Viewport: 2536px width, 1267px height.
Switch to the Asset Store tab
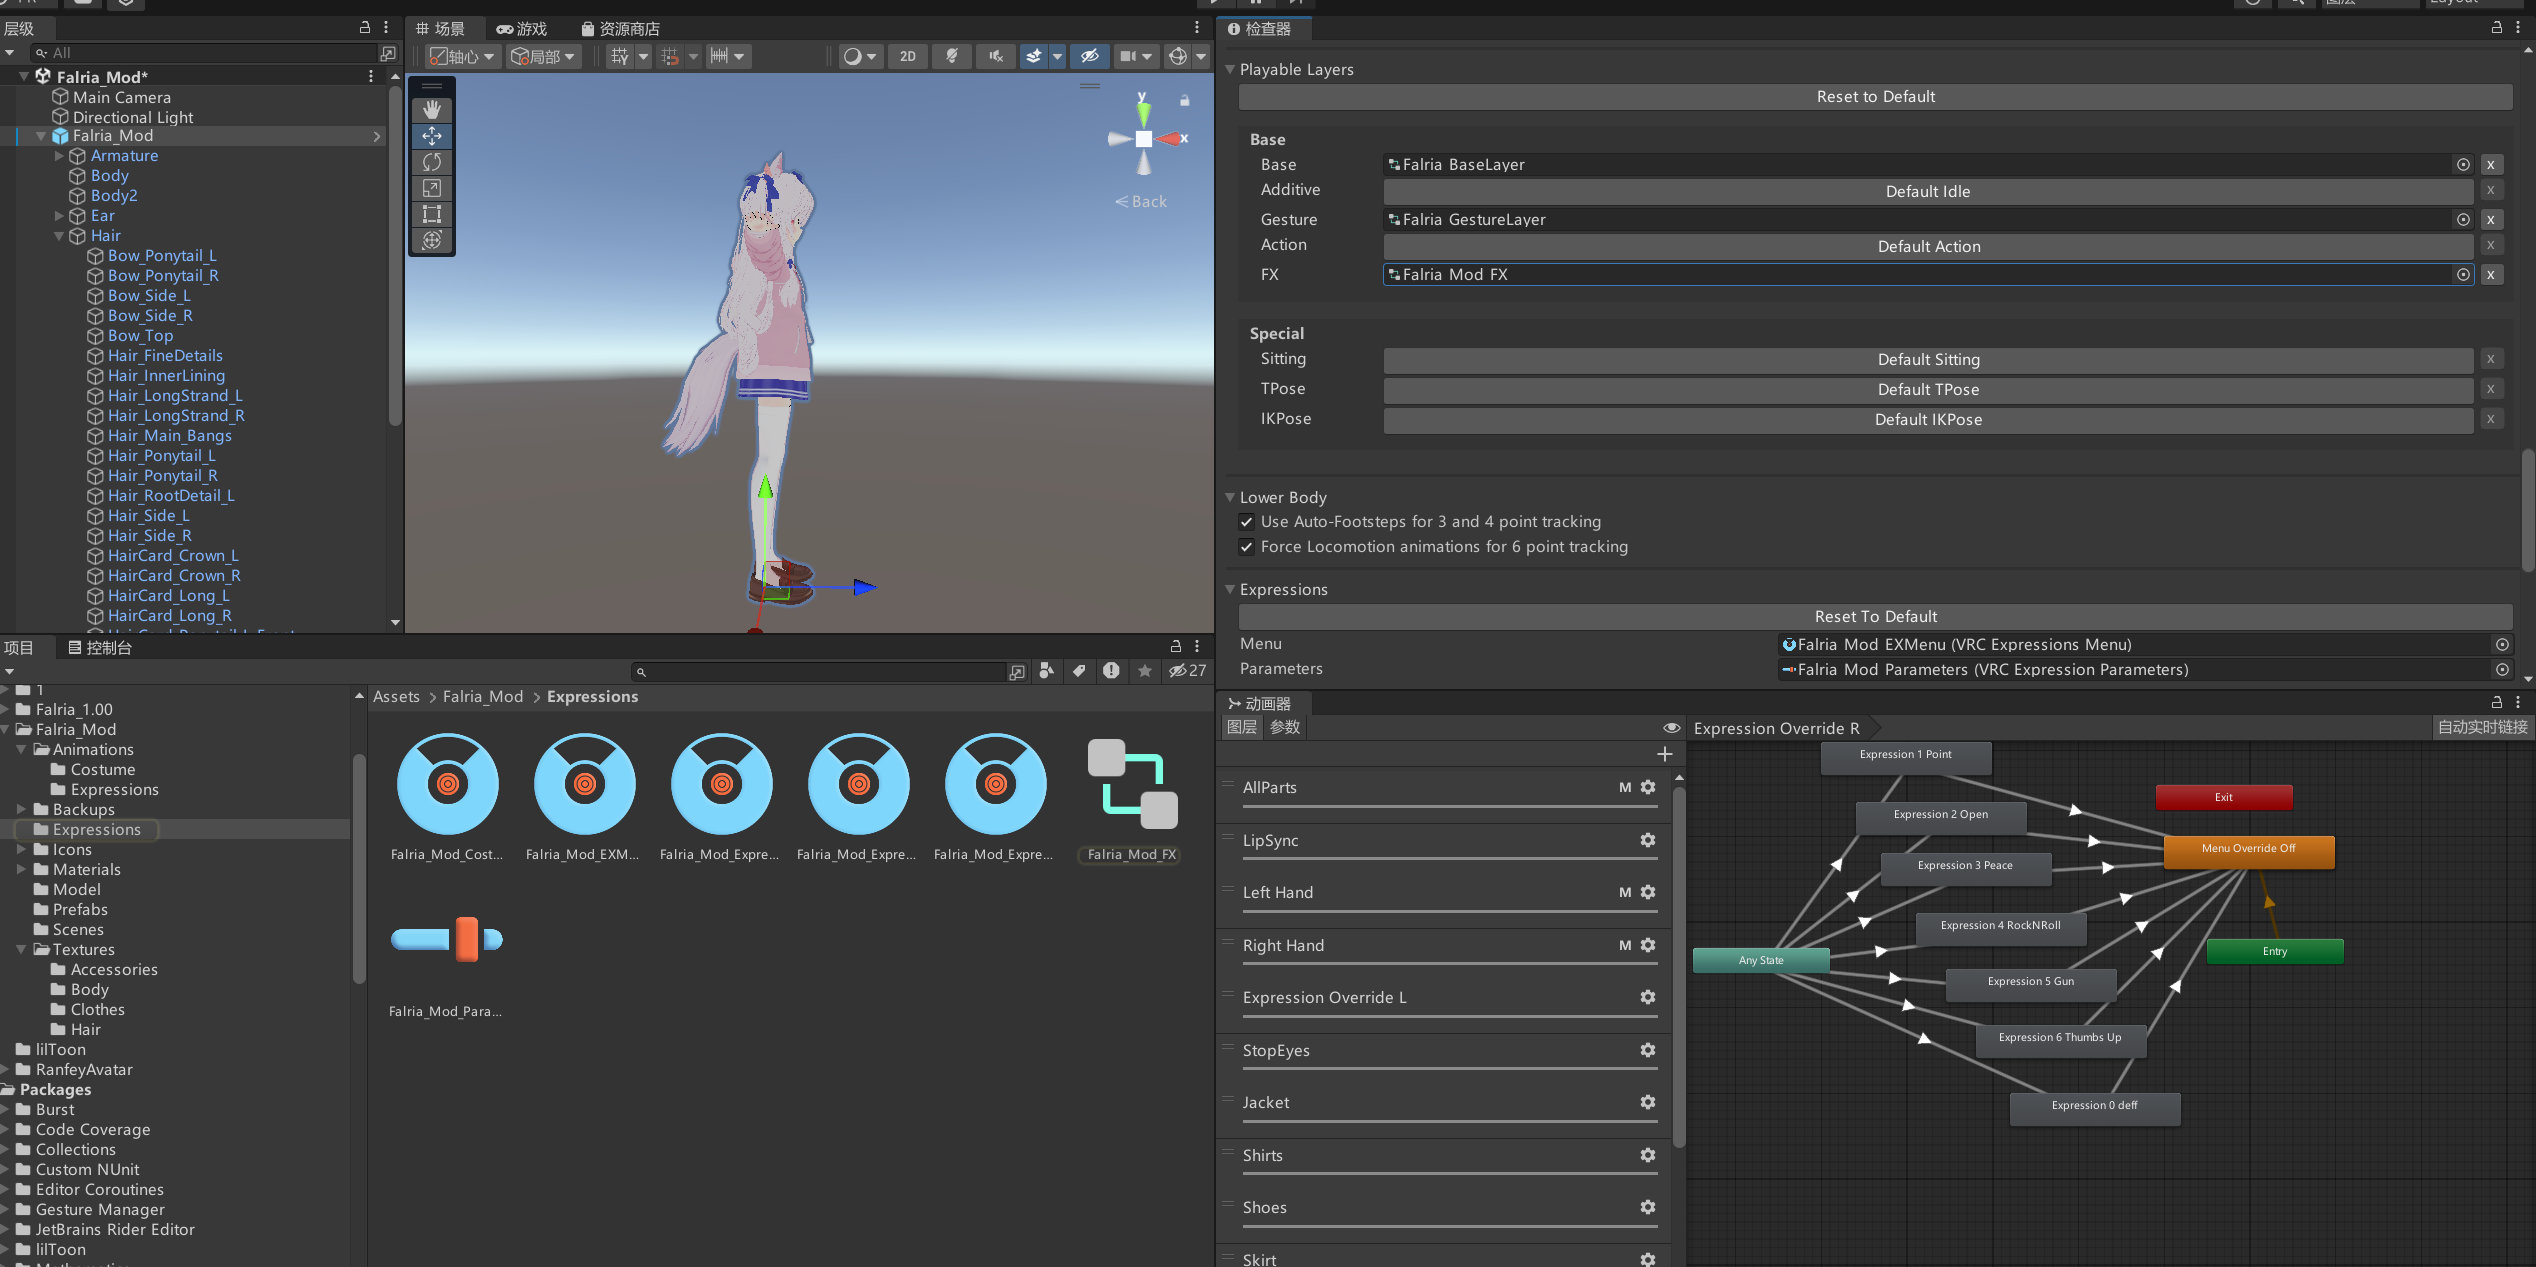tap(620, 29)
